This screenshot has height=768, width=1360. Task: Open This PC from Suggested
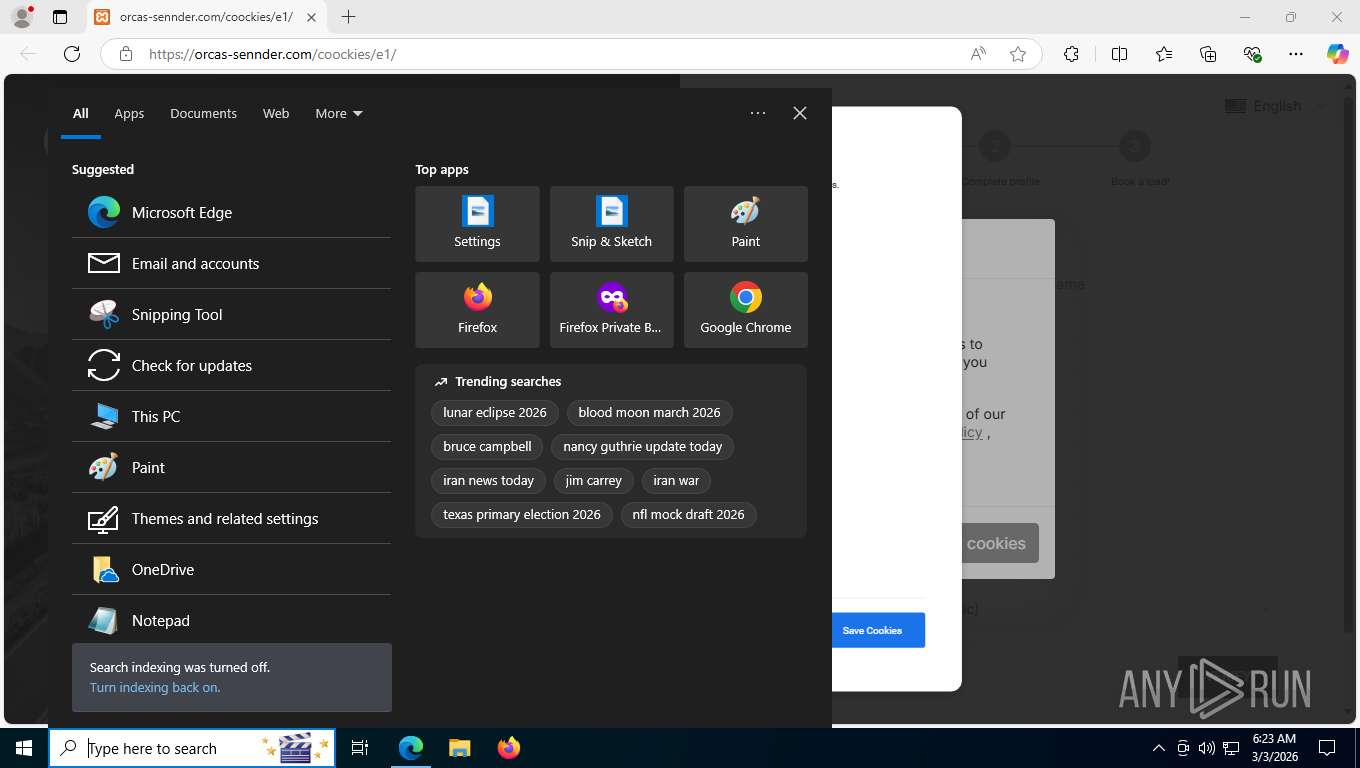[x=231, y=416]
